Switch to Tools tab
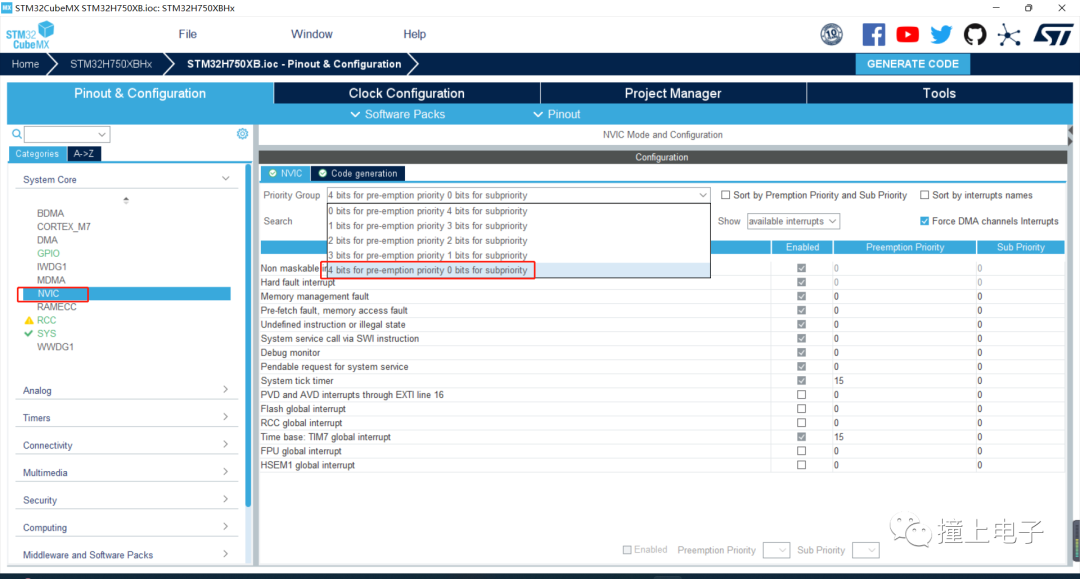Image resolution: width=1080 pixels, height=579 pixels. pyautogui.click(x=939, y=93)
